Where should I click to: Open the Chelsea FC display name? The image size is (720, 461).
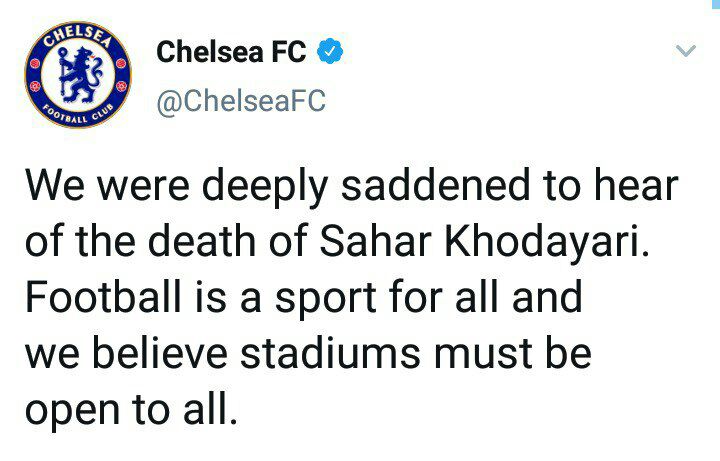(x=231, y=51)
